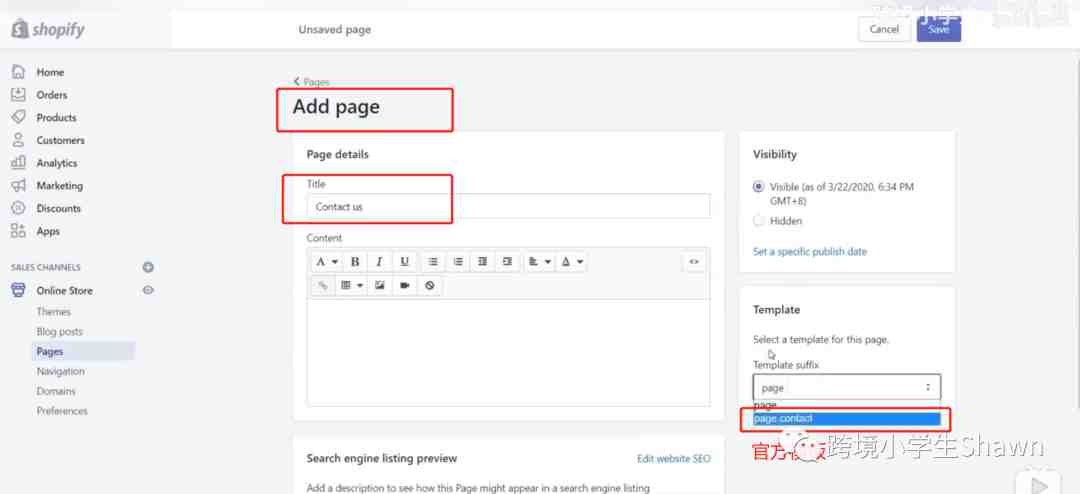Apply italic formatting in editor toolbar
Screen dimensions: 1080x494
click(380, 262)
